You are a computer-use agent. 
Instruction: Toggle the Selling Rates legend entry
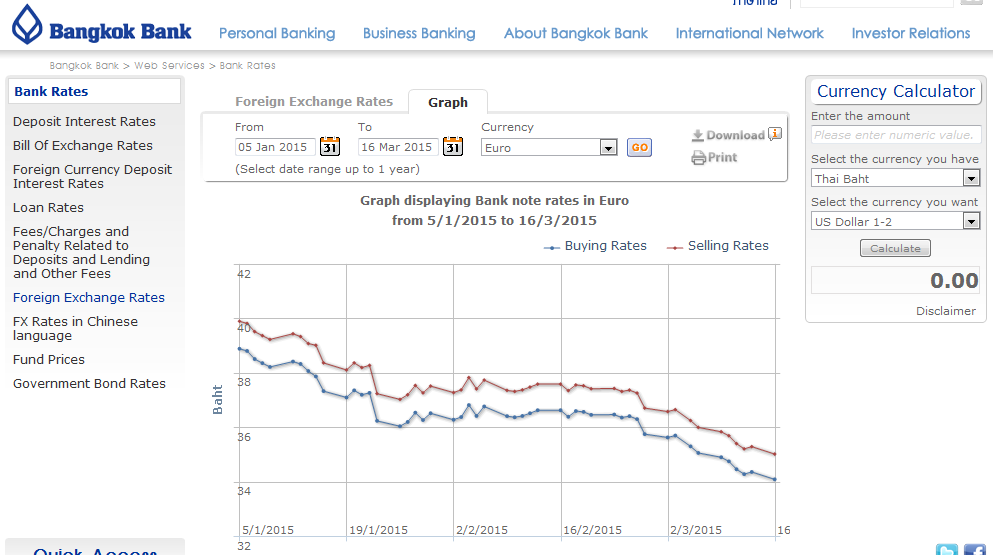pyautogui.click(x=719, y=246)
